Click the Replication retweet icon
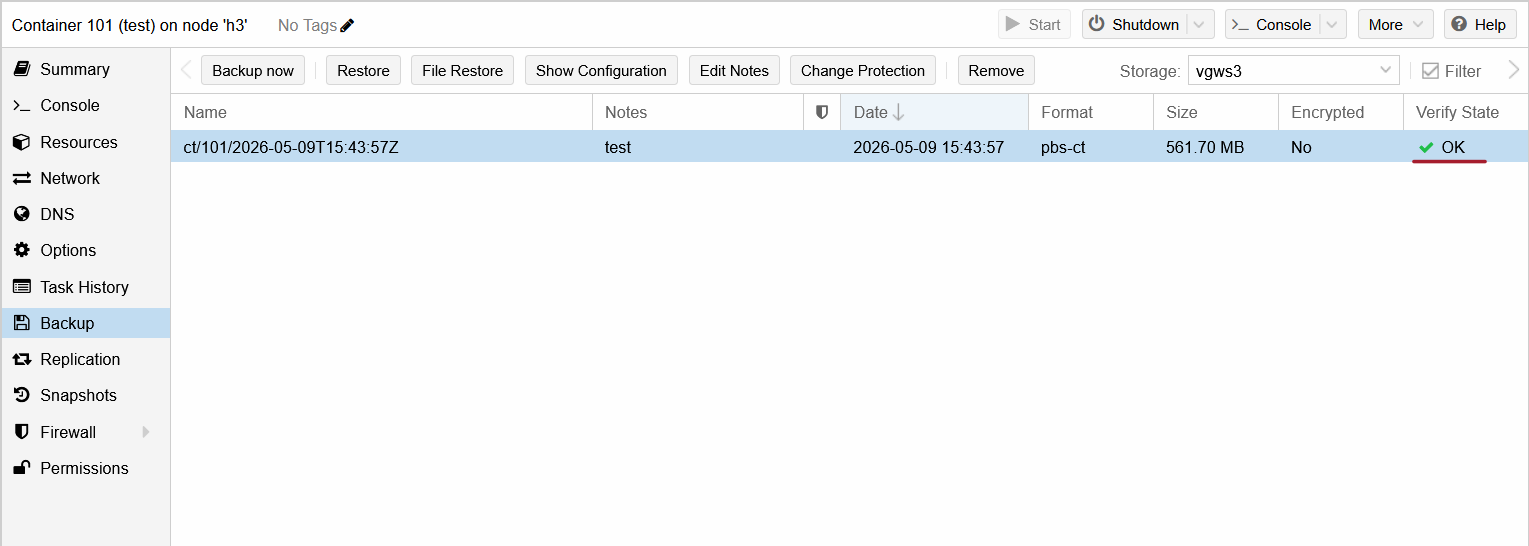 click(x=21, y=359)
